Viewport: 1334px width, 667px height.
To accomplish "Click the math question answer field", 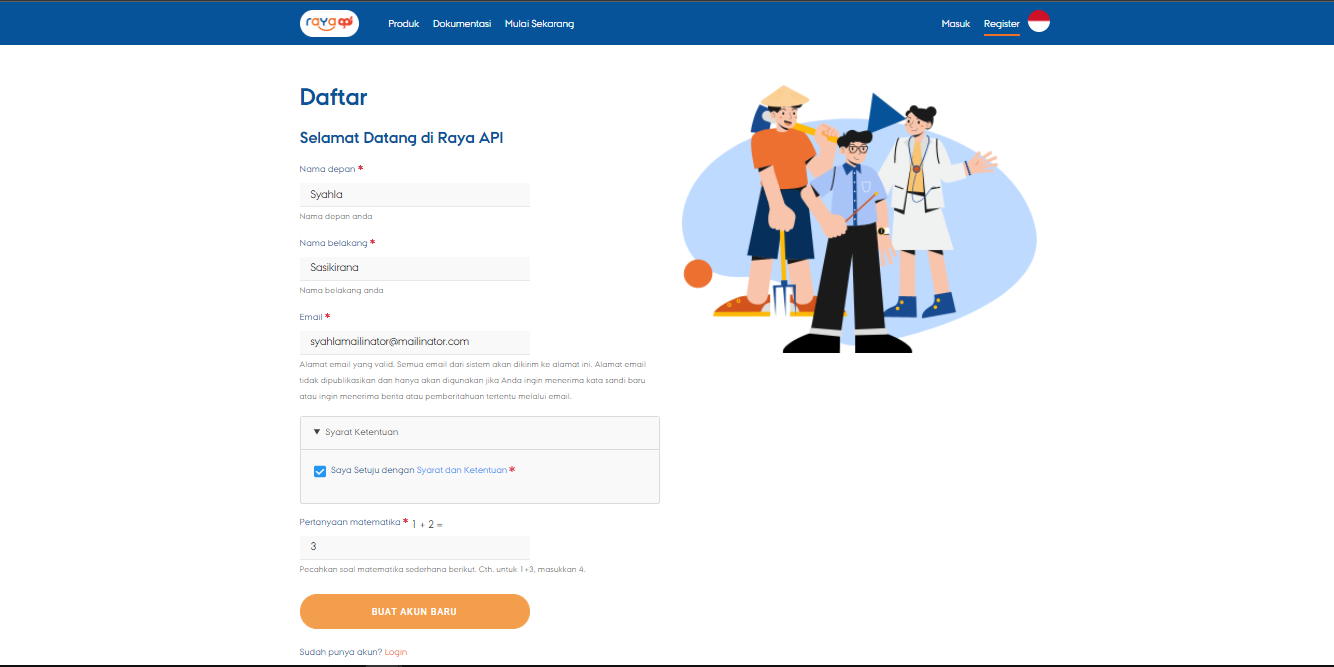I will click(x=414, y=547).
